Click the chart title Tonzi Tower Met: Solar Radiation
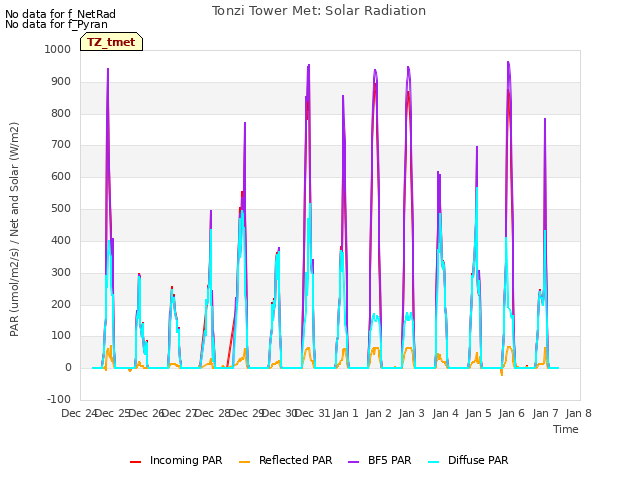Image resolution: width=640 pixels, height=480 pixels. tap(319, 11)
